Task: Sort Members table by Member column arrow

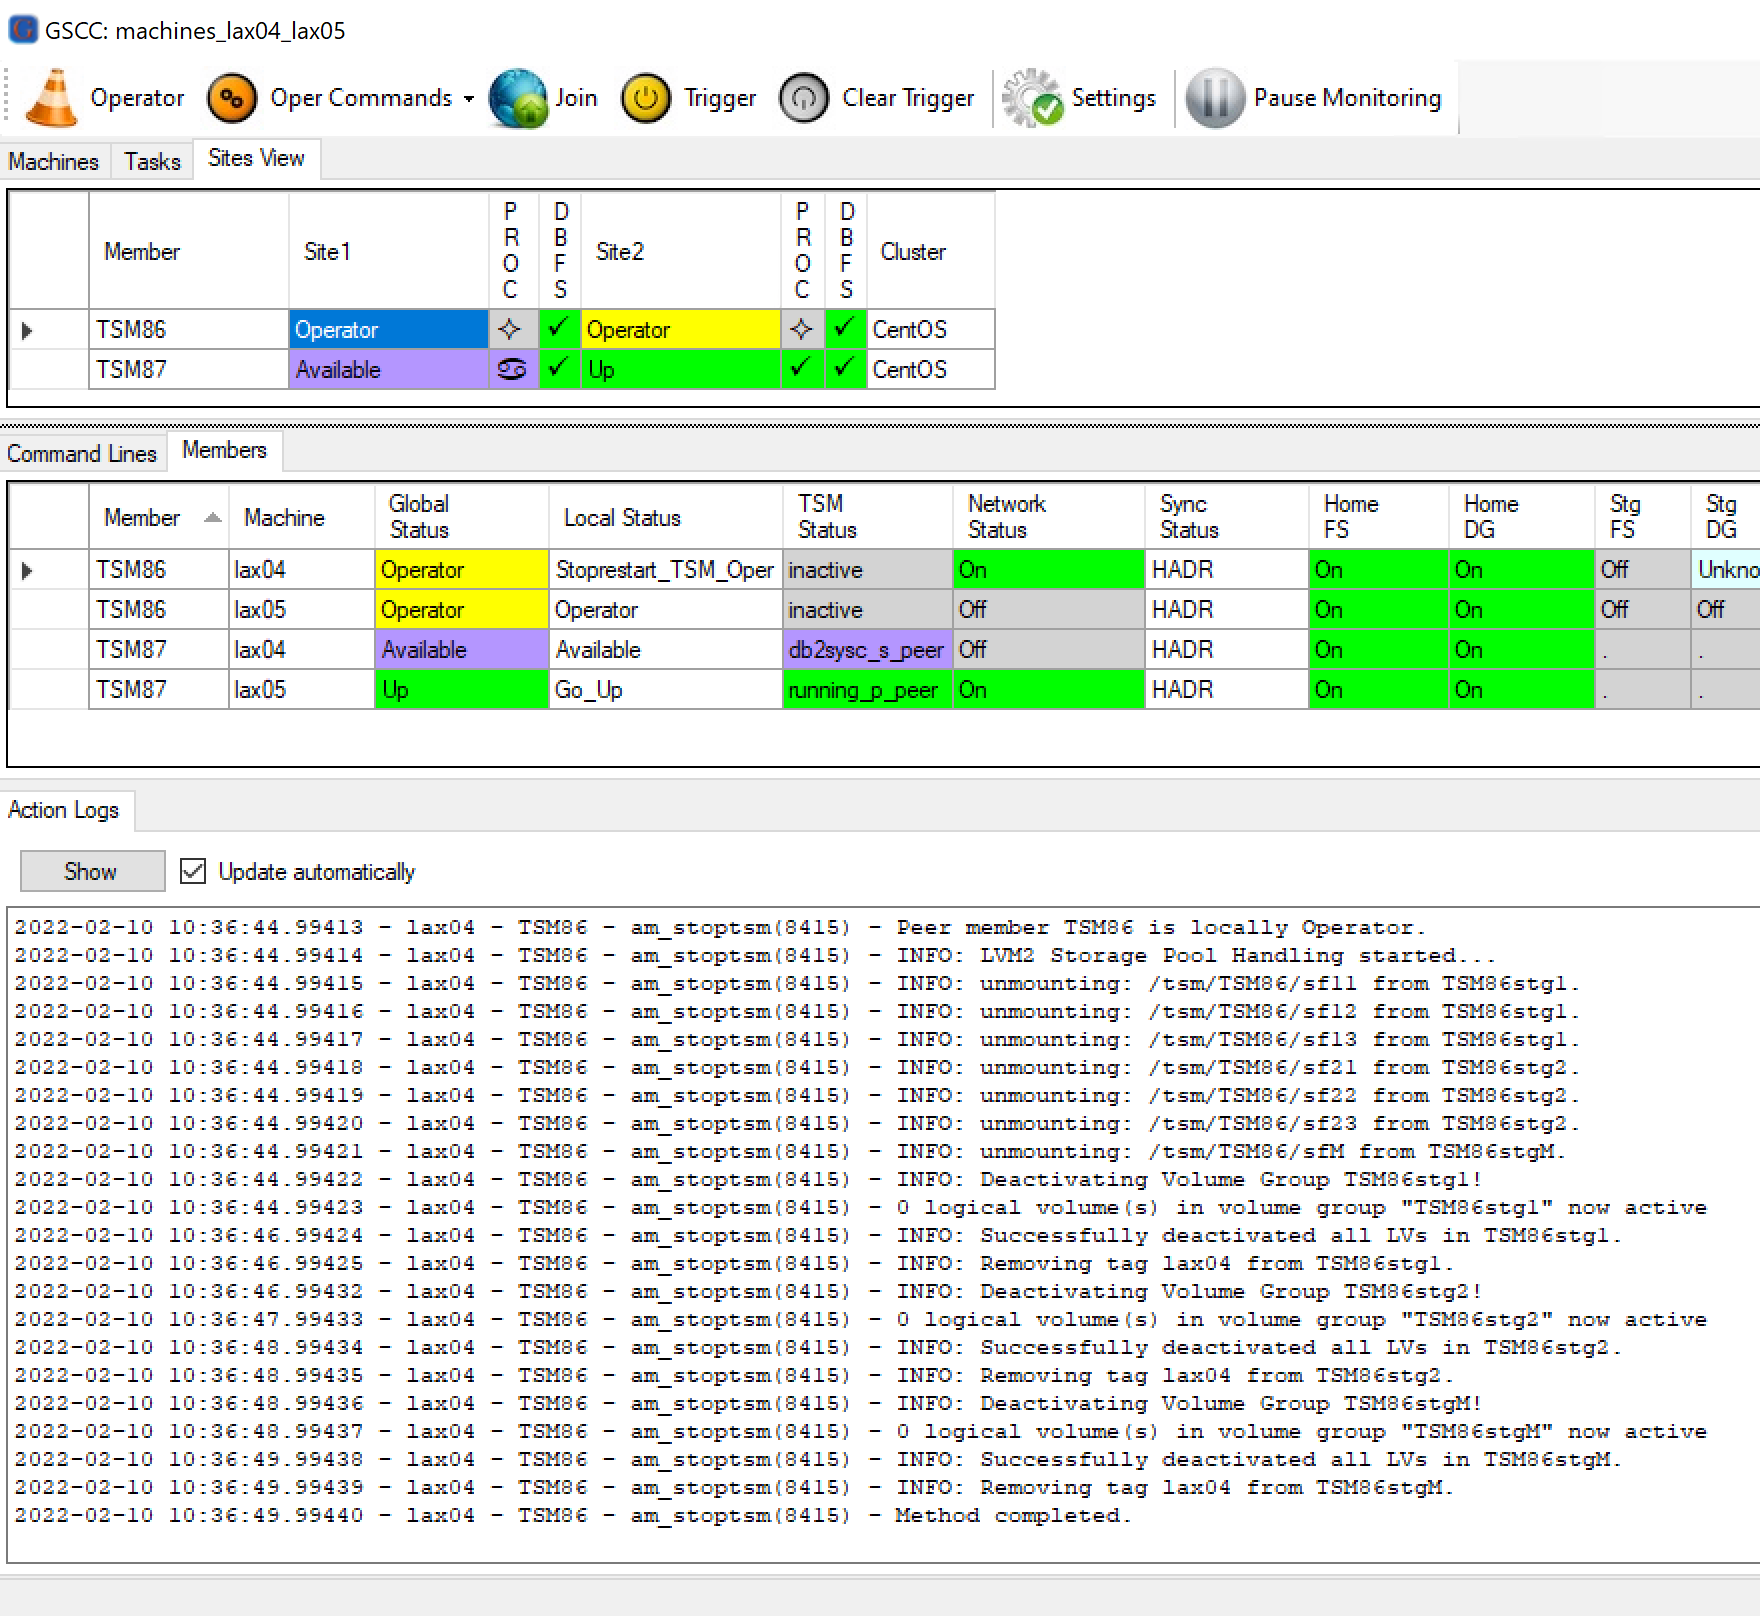Action: (212, 517)
